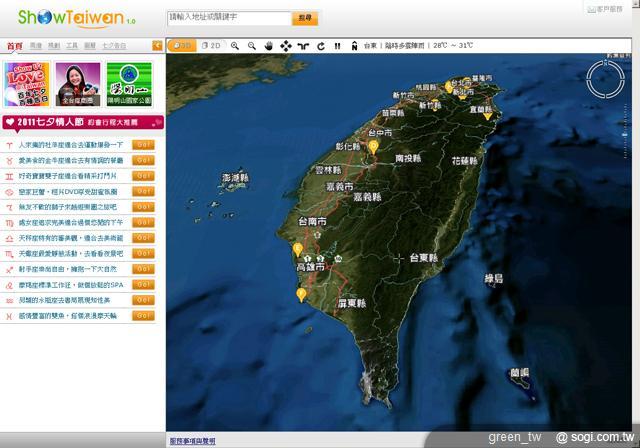Open the 陽明山國家公園 thumbnail

[x=127, y=85]
